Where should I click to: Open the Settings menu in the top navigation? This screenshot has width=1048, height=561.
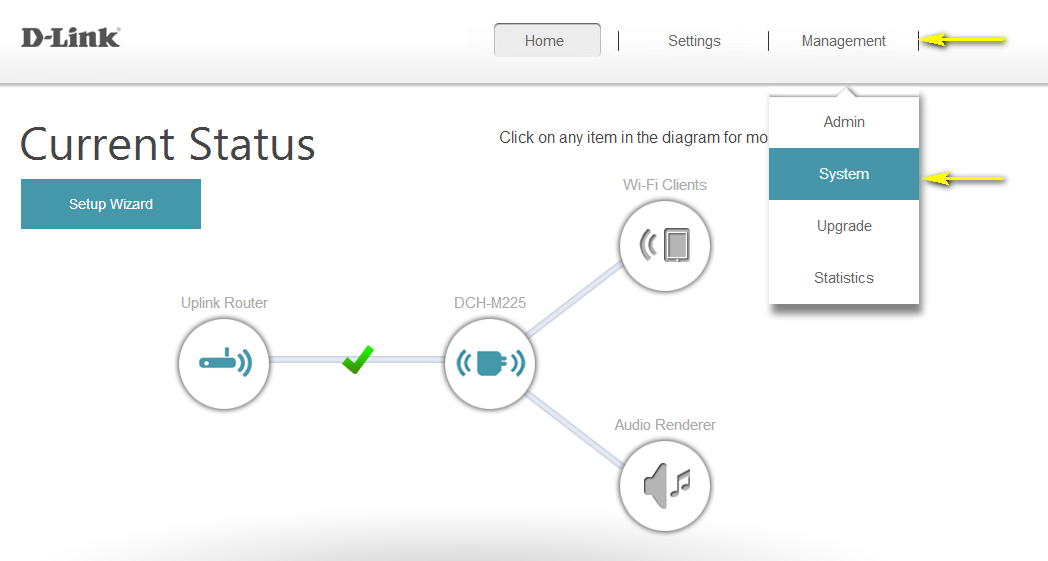(694, 41)
